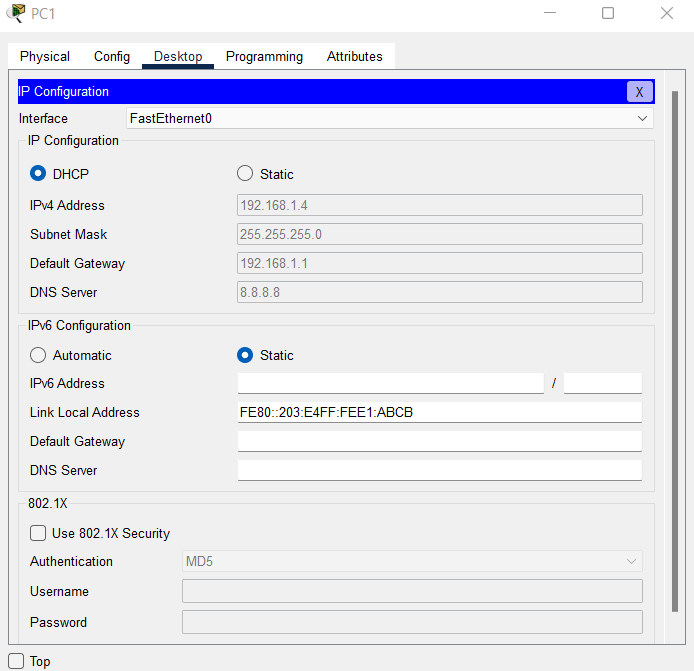Click the vertical scrollbar of the Desktop panel
This screenshot has height=671, width=694.
675,351
